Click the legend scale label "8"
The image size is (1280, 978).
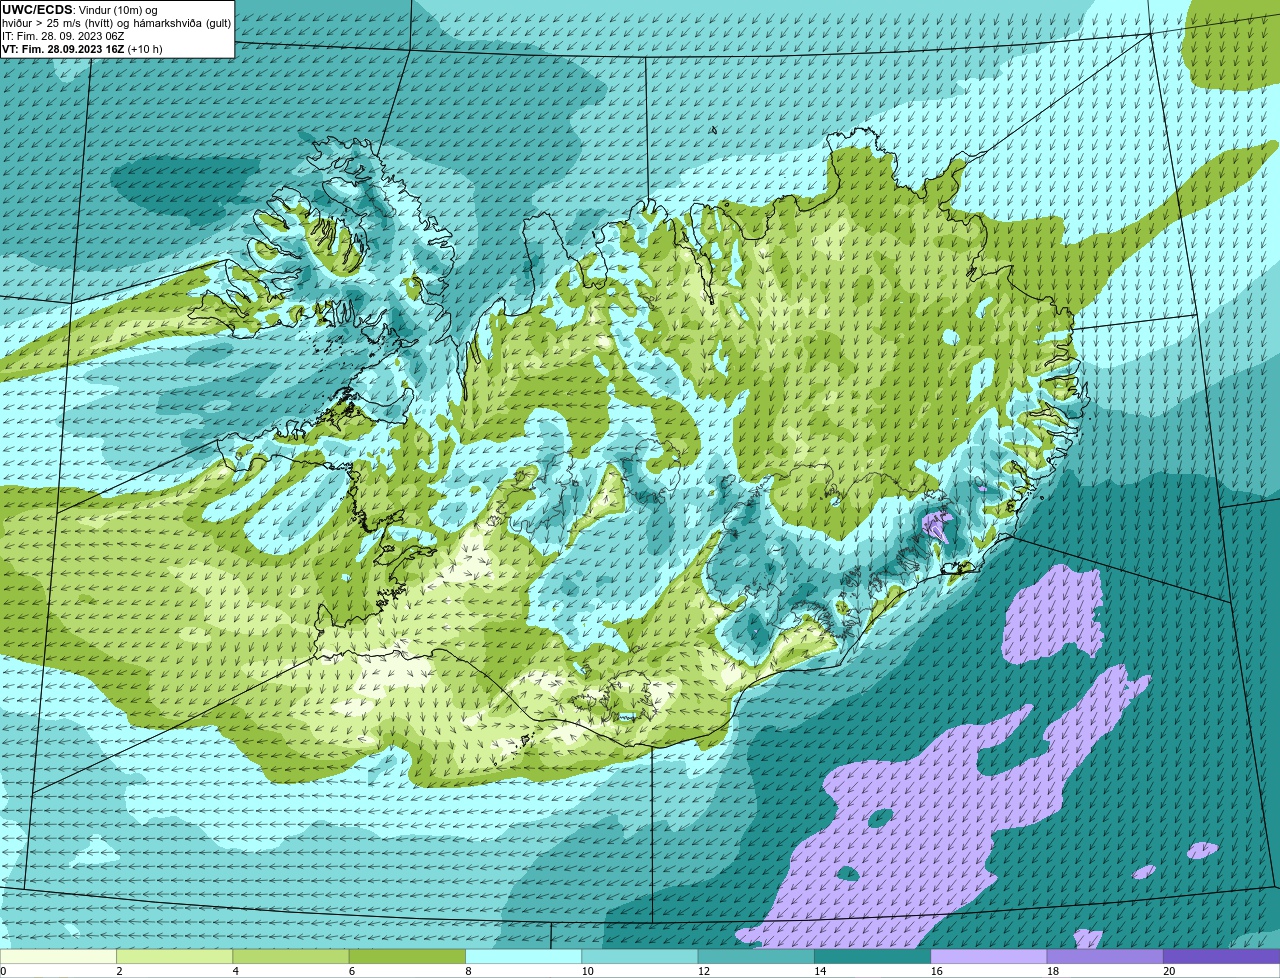pyautogui.click(x=468, y=971)
